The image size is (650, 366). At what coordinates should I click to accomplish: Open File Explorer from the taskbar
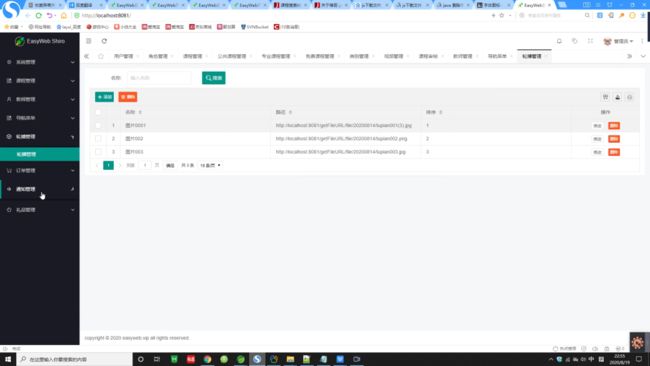pos(290,359)
